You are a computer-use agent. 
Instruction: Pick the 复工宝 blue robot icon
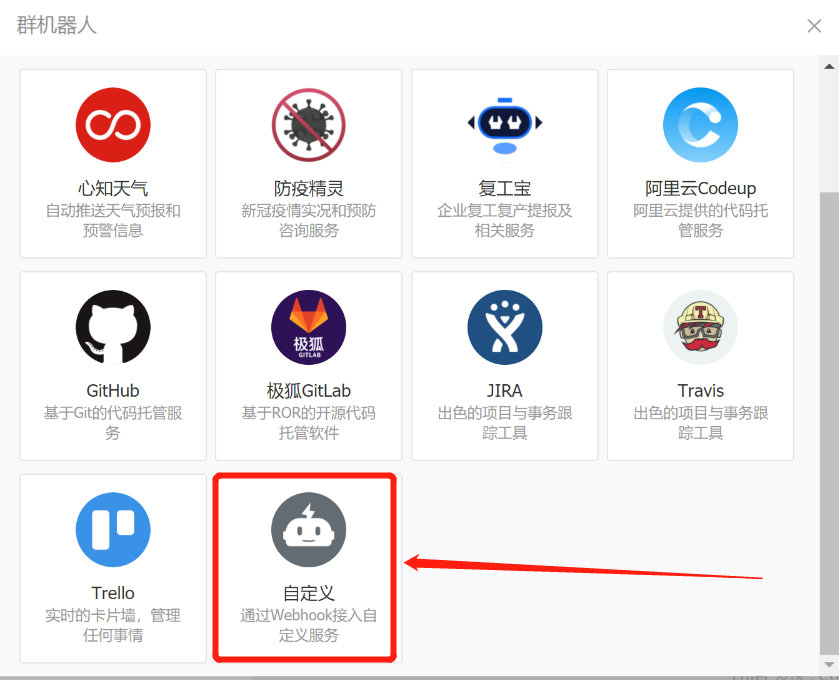504,125
